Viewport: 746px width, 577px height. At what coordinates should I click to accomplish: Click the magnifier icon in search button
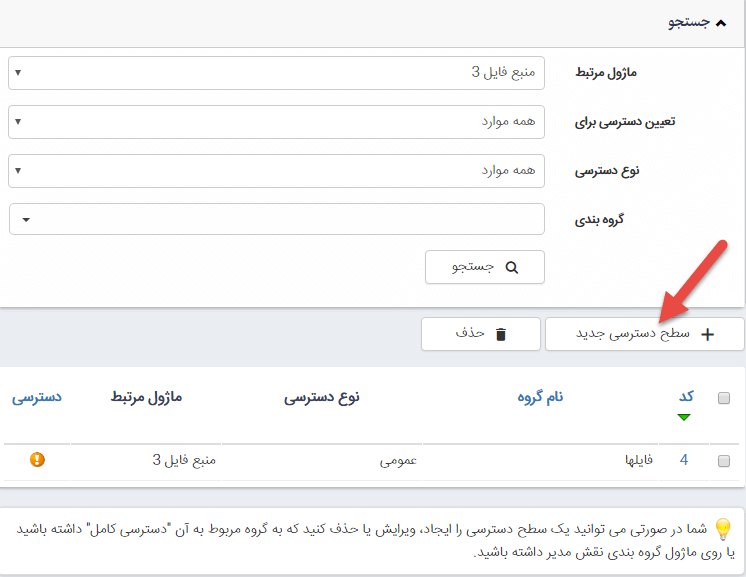(x=511, y=268)
